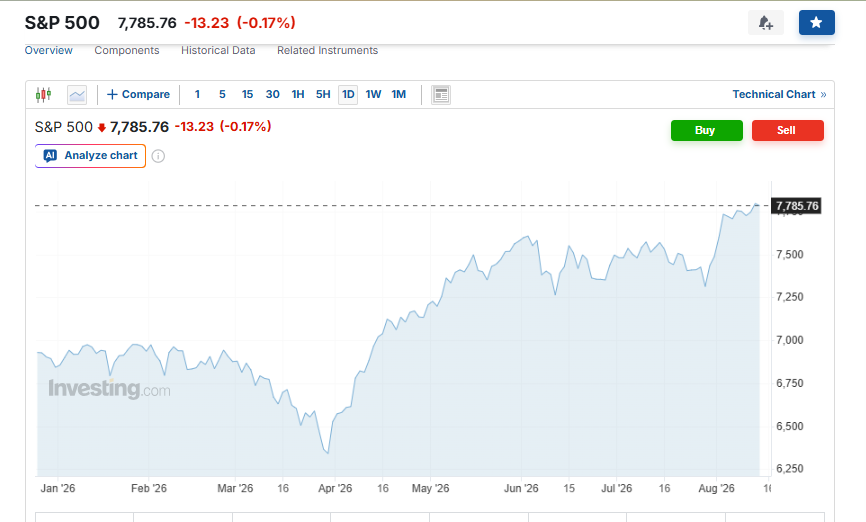This screenshot has width=866, height=522.
Task: Open the Technical Chart link
Action: click(x=774, y=94)
